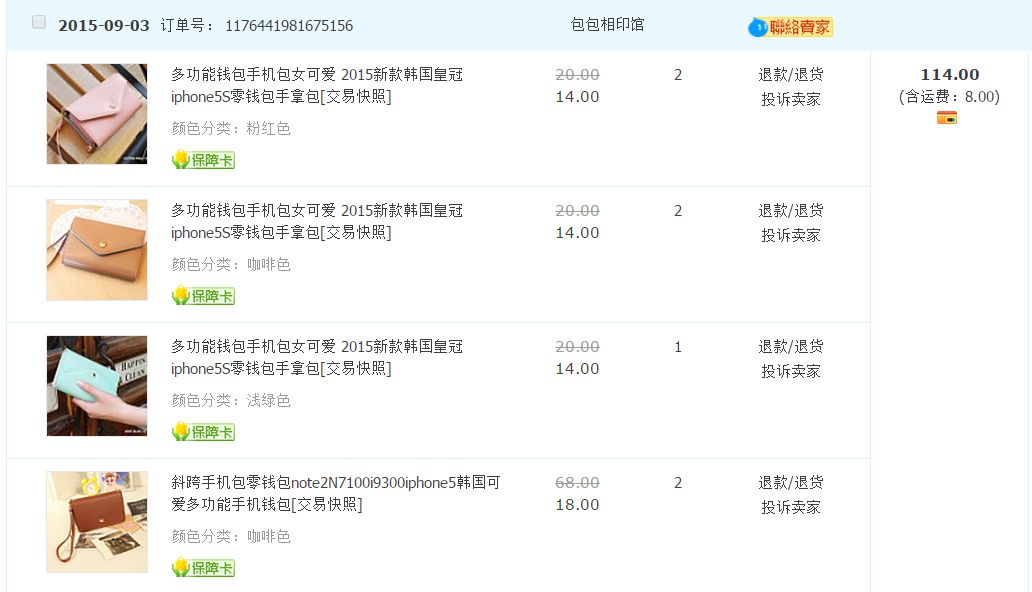Open the coffee-colored wallet thumbnail in second row
The image size is (1032, 592).
pos(97,250)
